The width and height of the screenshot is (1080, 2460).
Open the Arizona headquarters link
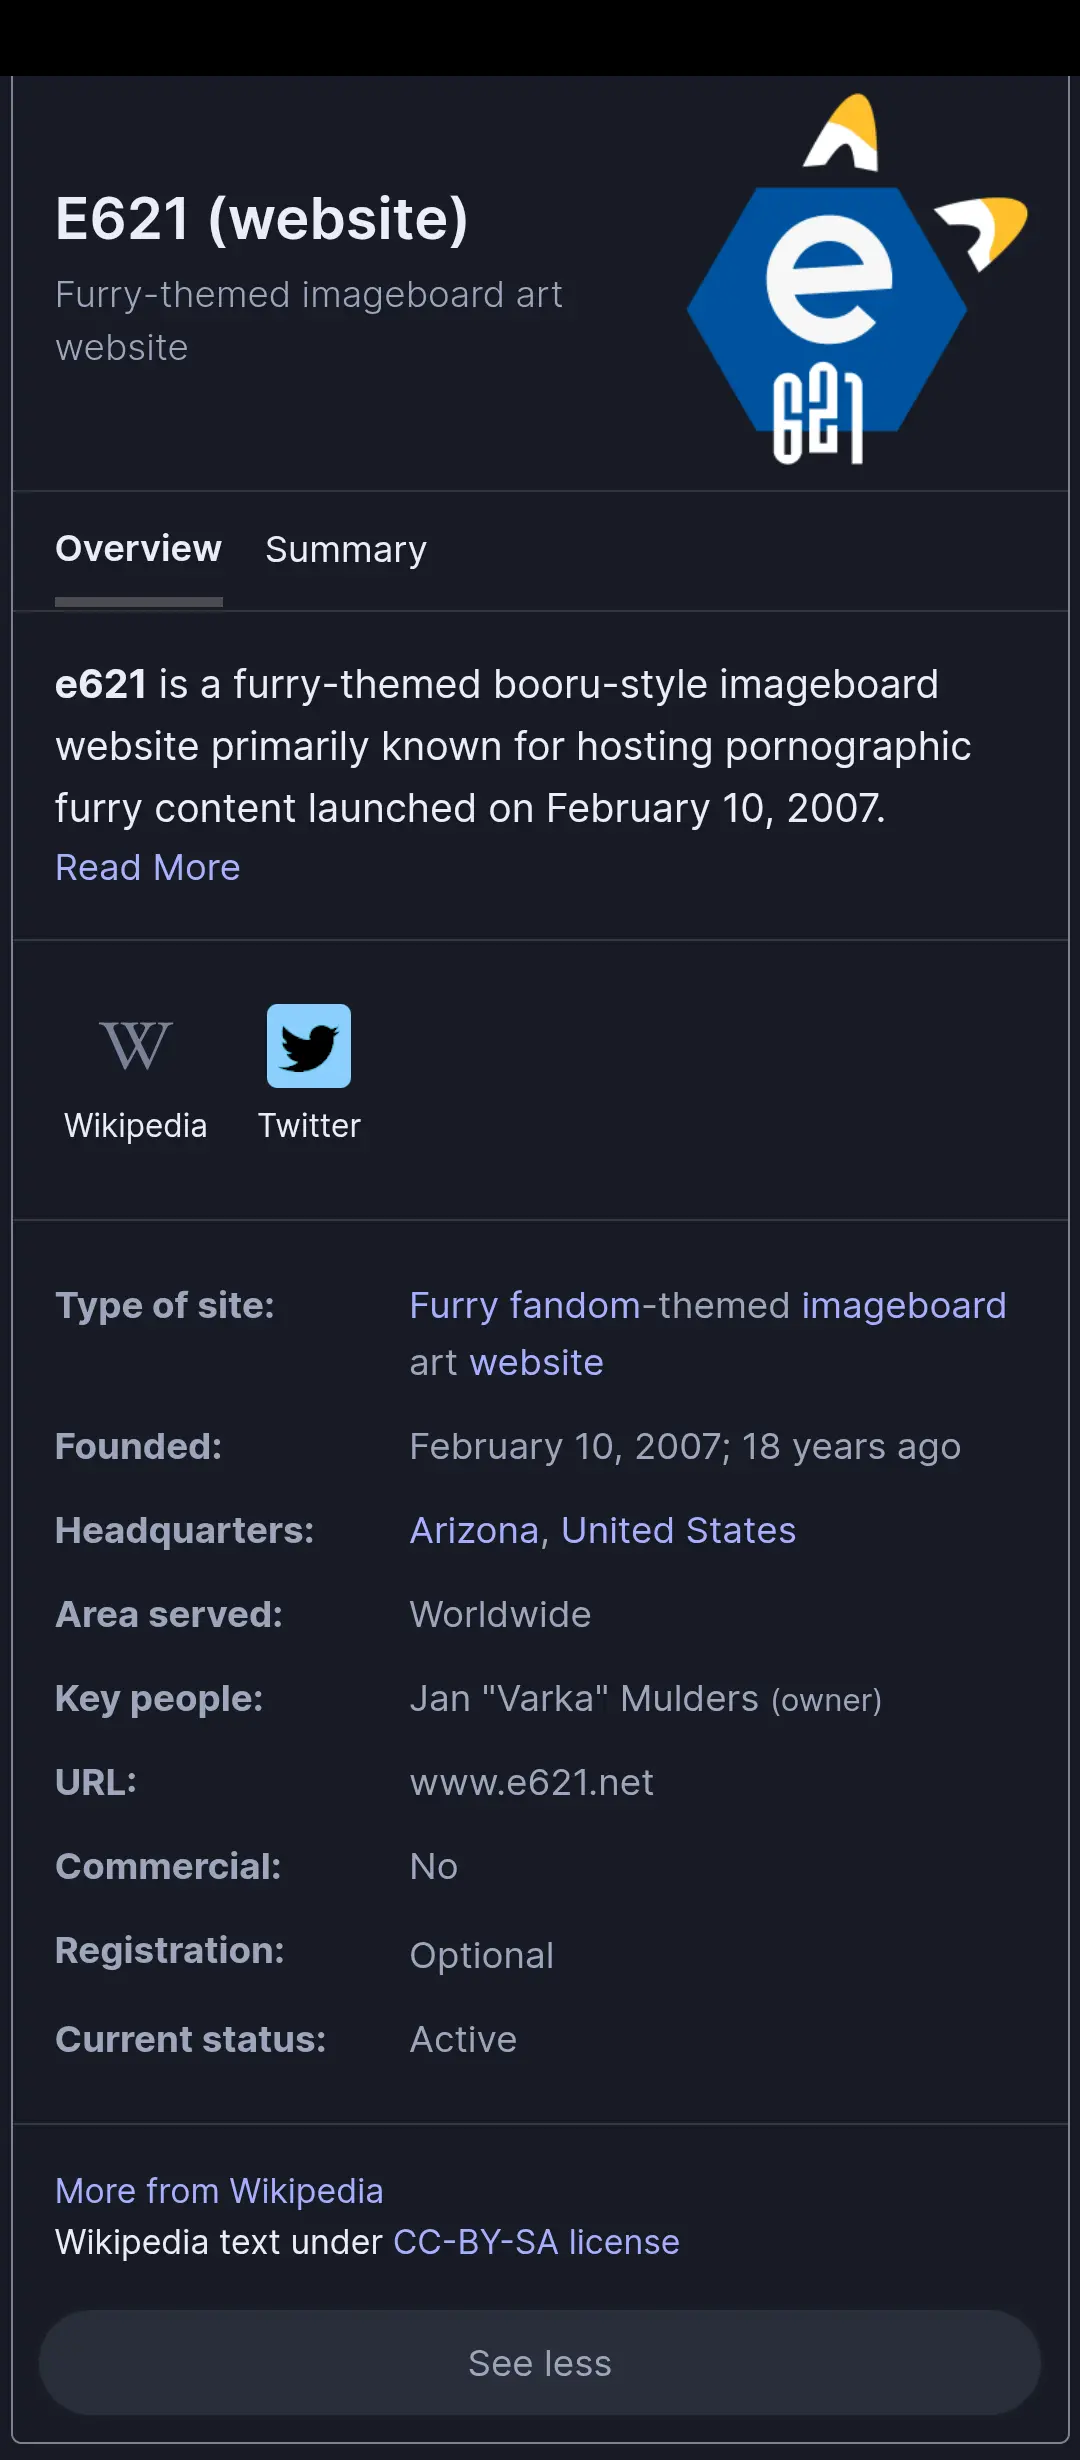(x=474, y=1530)
